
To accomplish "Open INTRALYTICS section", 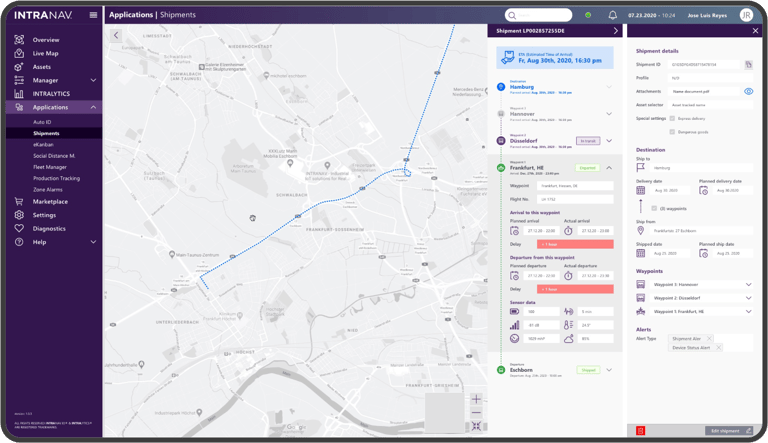I will click(51, 94).
